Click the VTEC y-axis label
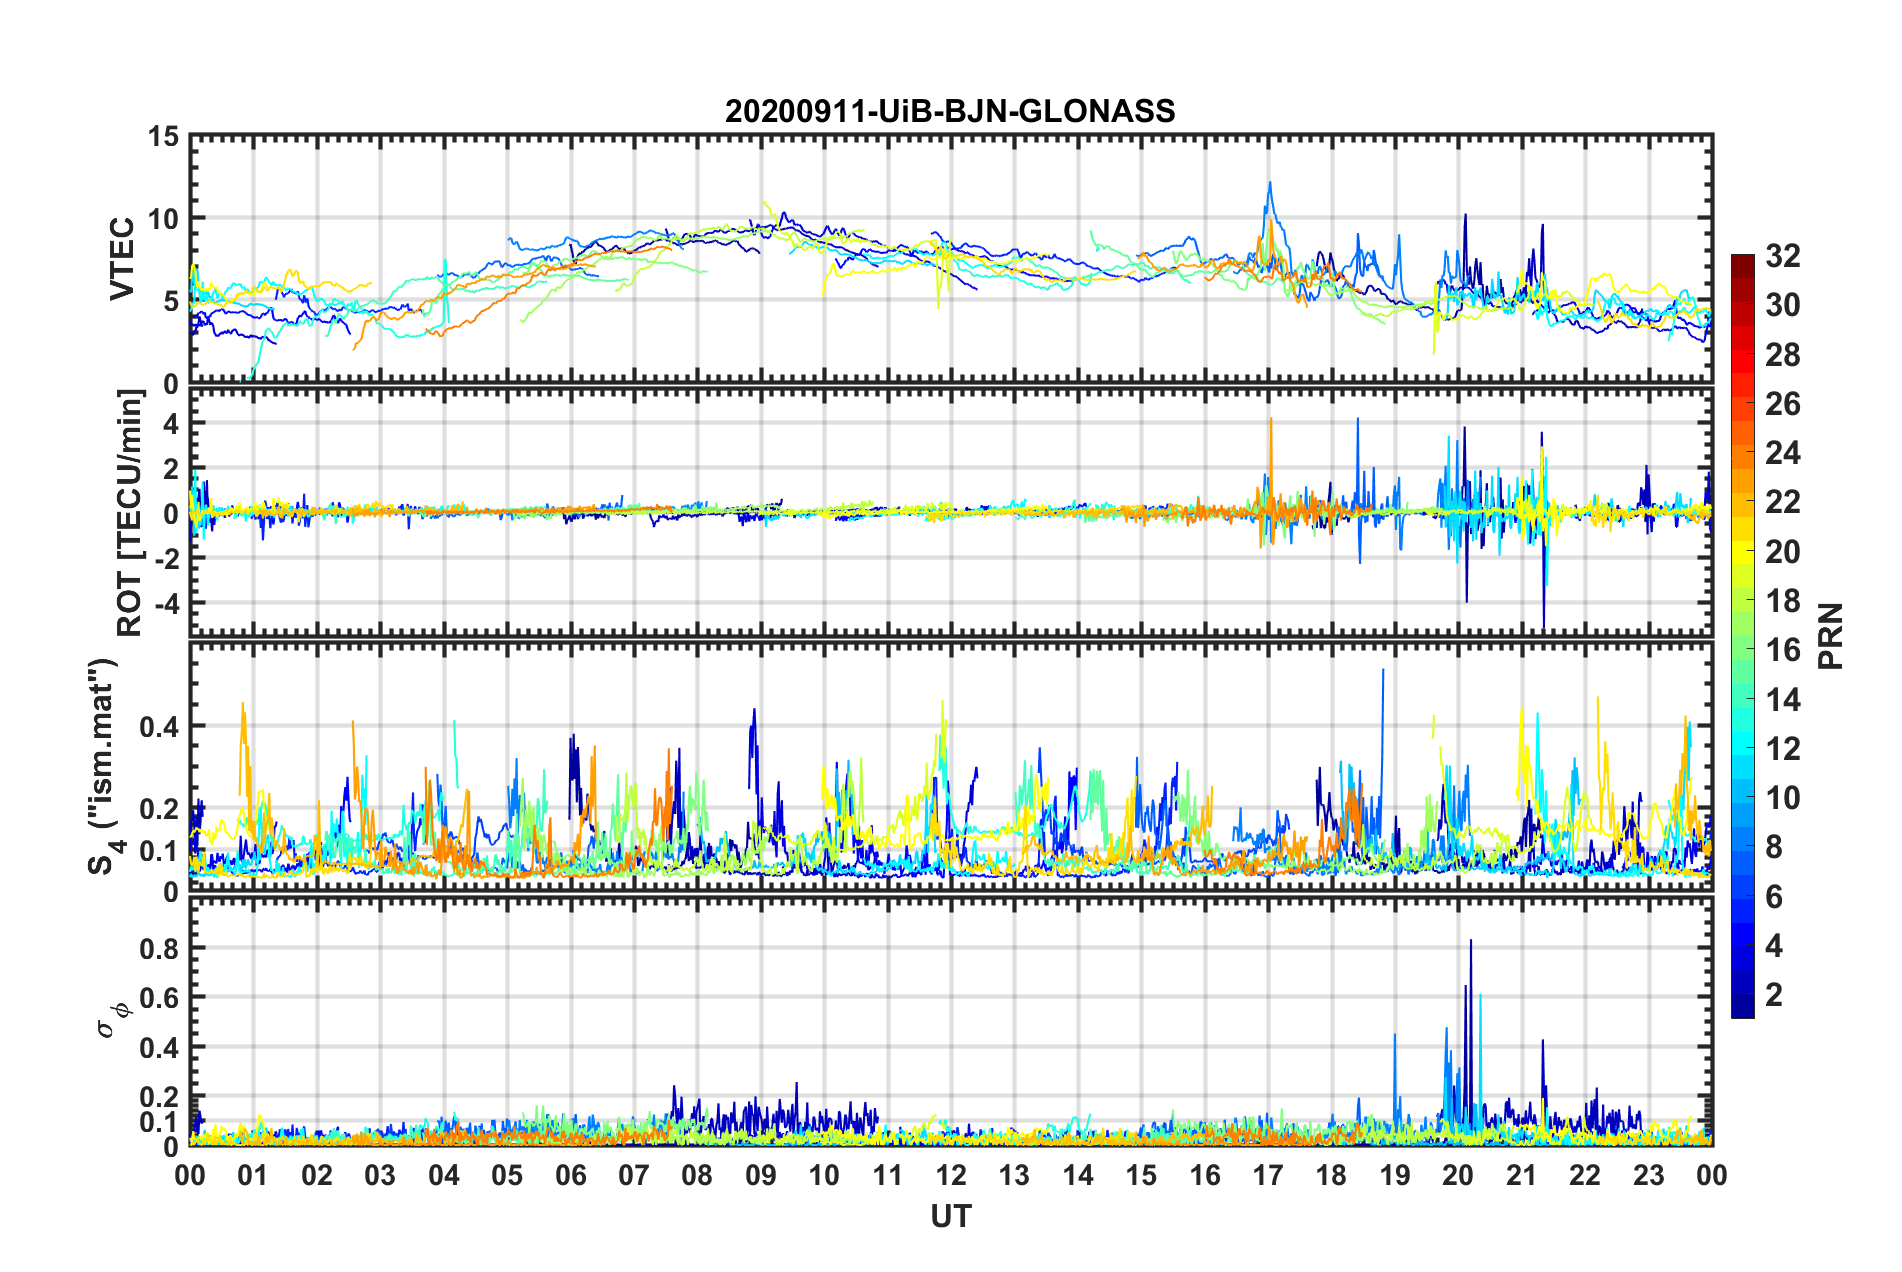This screenshot has height=1272, width=1902. pyautogui.click(x=122, y=258)
